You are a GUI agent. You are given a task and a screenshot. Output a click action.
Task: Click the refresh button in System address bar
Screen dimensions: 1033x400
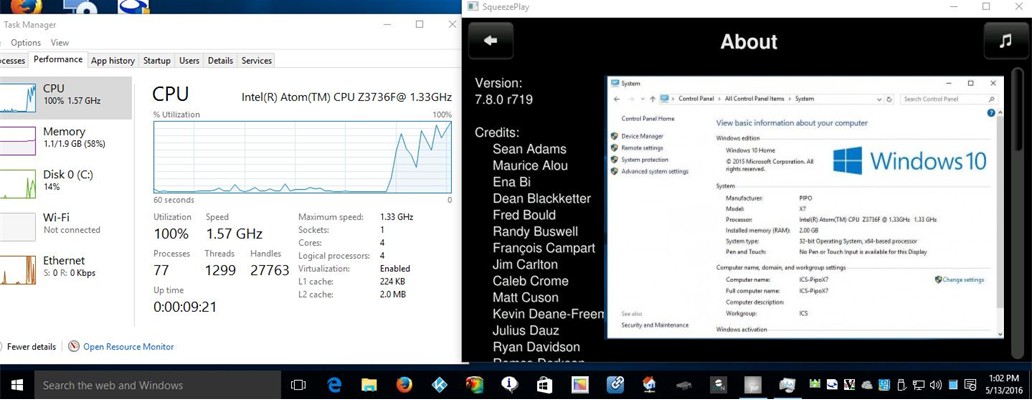[x=889, y=99]
